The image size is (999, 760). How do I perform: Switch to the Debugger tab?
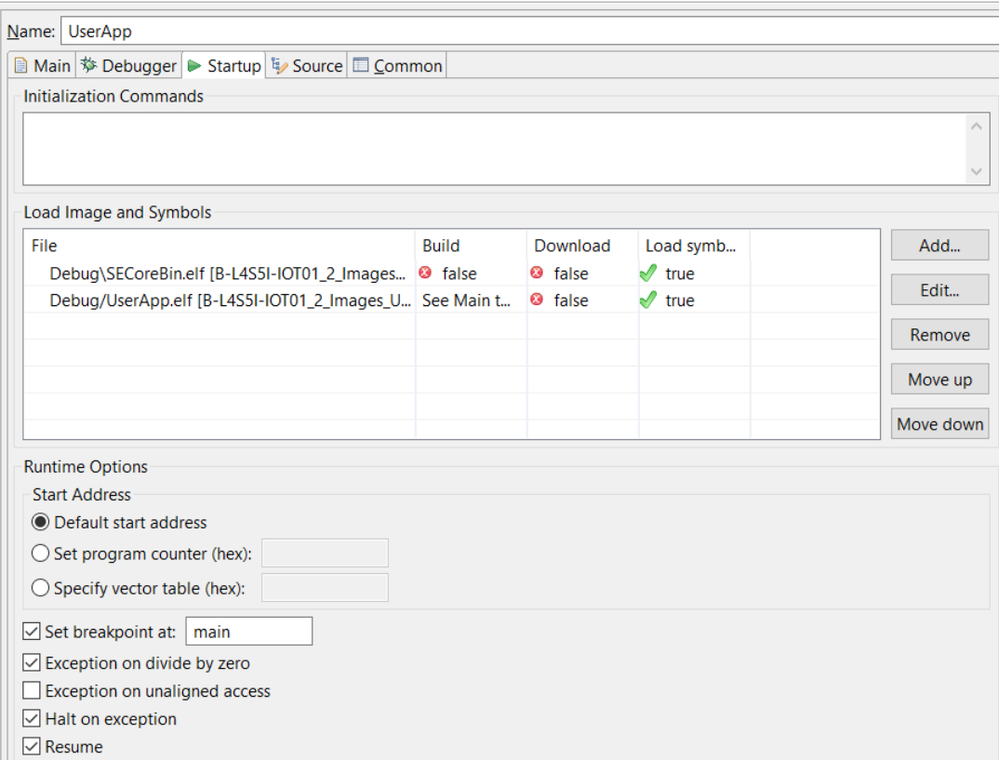129,66
